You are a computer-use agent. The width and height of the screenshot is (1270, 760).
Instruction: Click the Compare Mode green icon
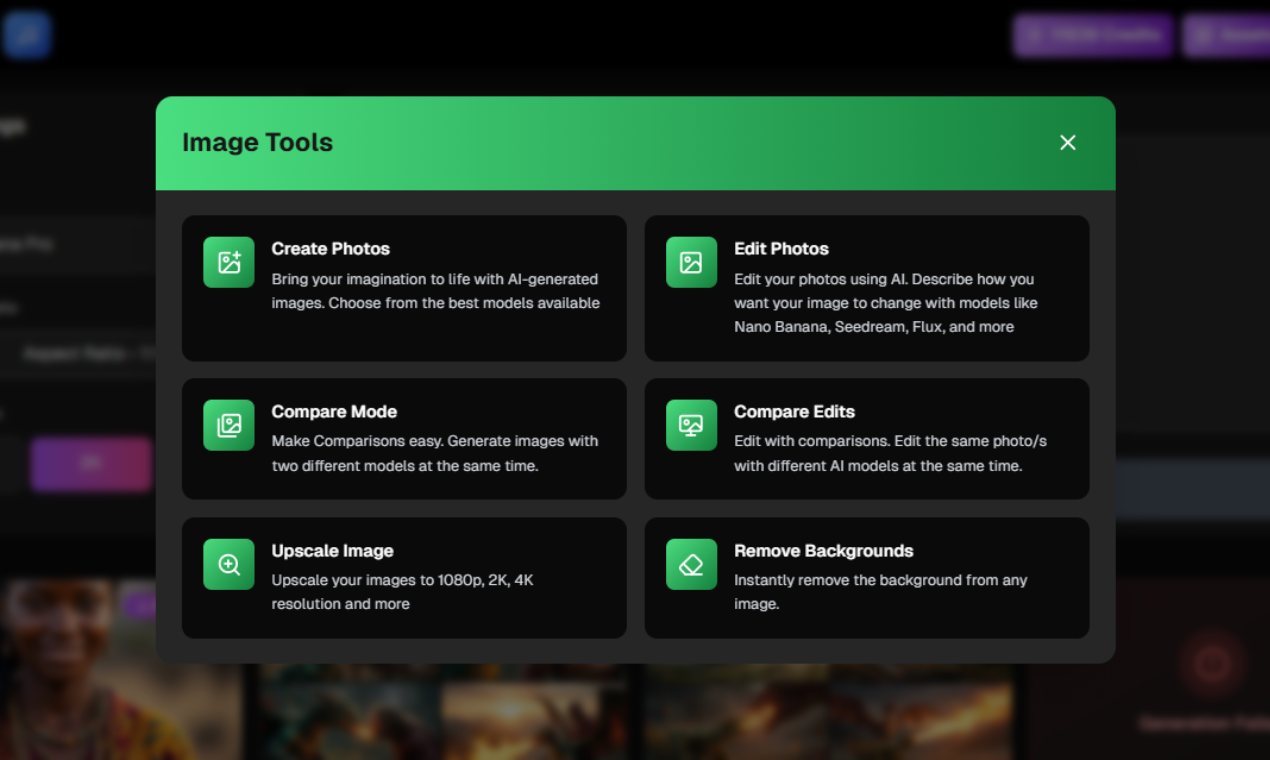[228, 424]
